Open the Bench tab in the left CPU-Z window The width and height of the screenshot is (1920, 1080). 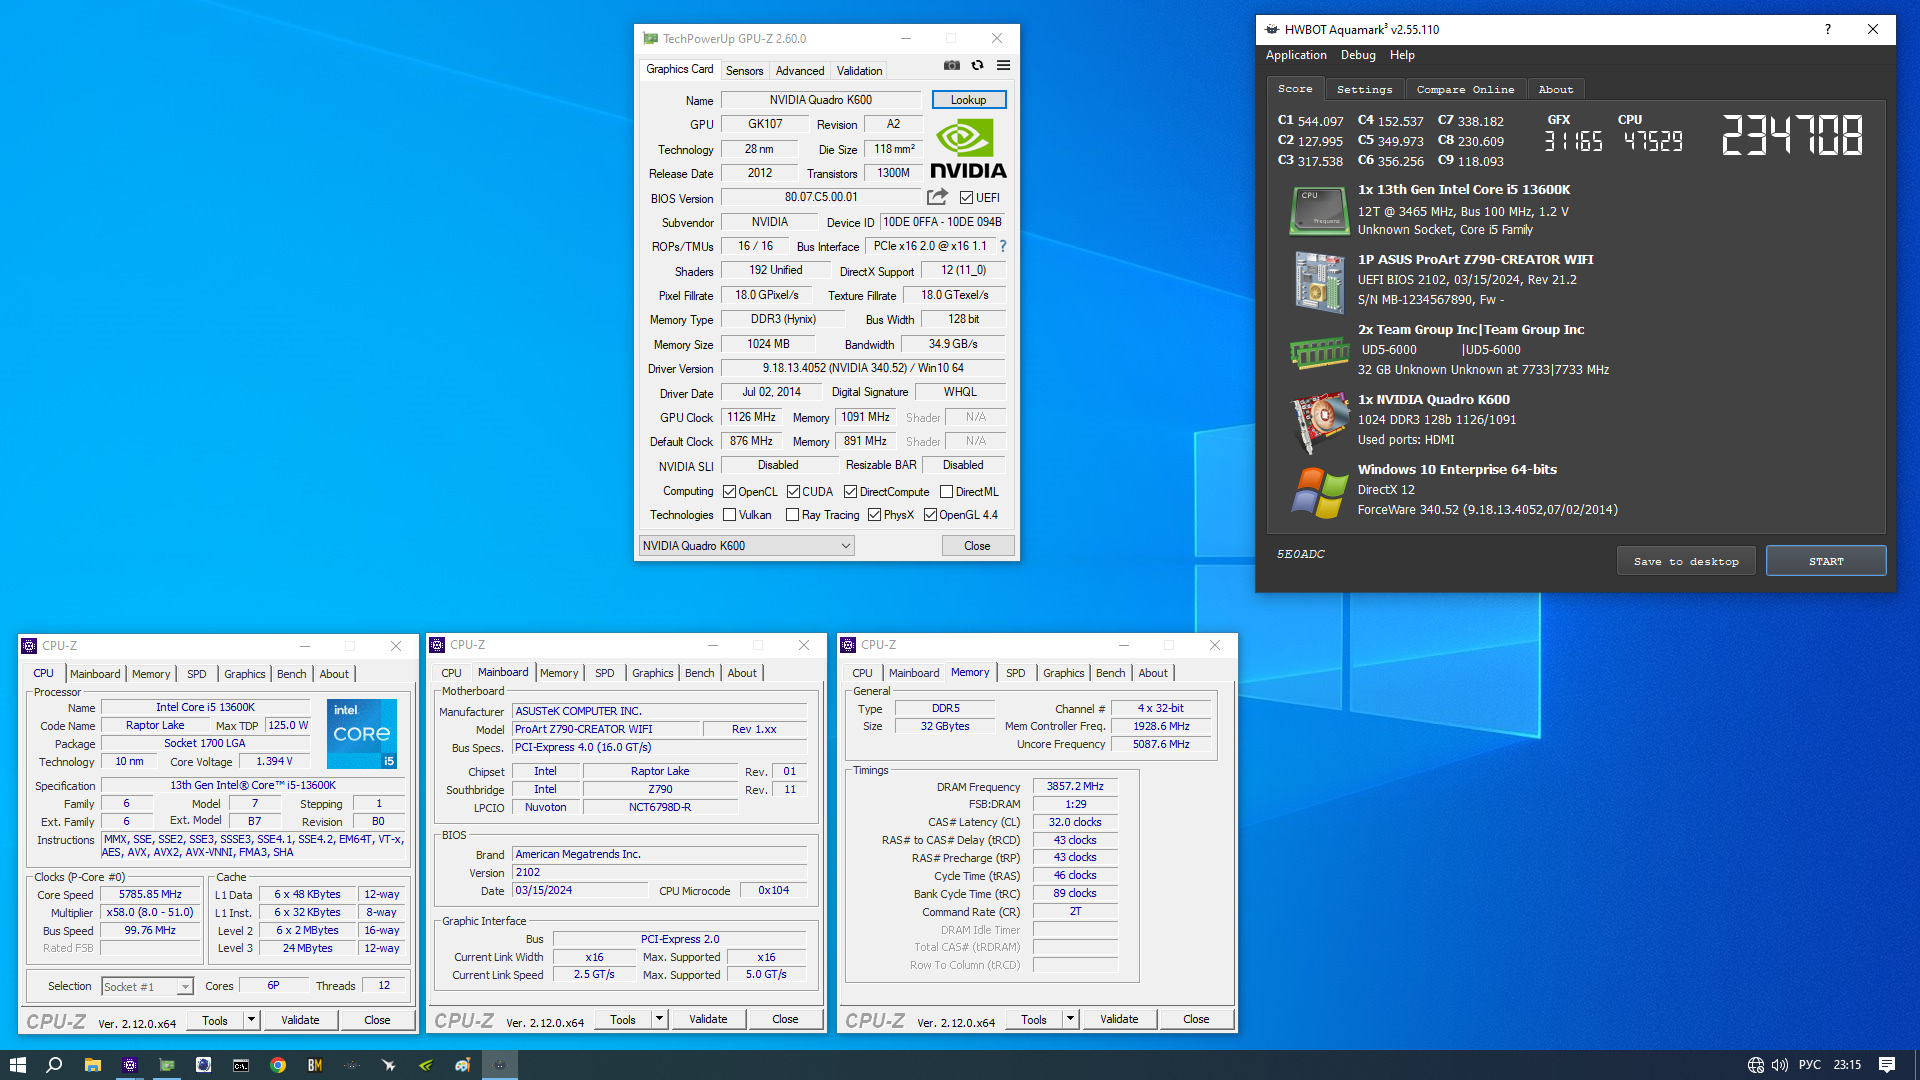tap(291, 674)
